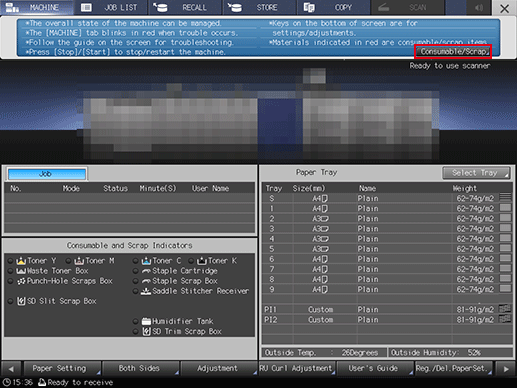The image size is (517, 388).
Task: Open the MACHINE tab
Action: [x=37, y=7]
